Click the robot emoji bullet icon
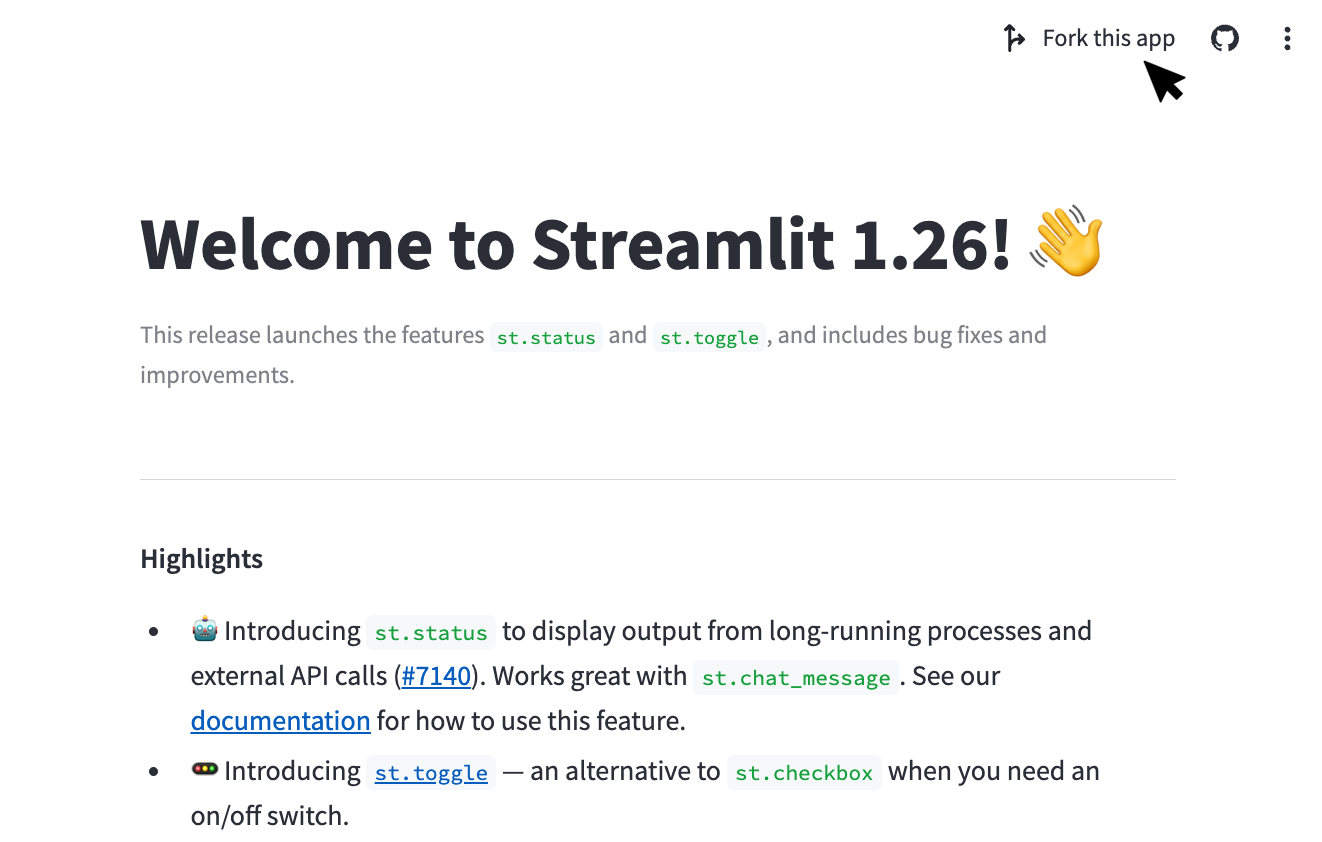Image resolution: width=1322 pixels, height=842 pixels. coord(205,630)
